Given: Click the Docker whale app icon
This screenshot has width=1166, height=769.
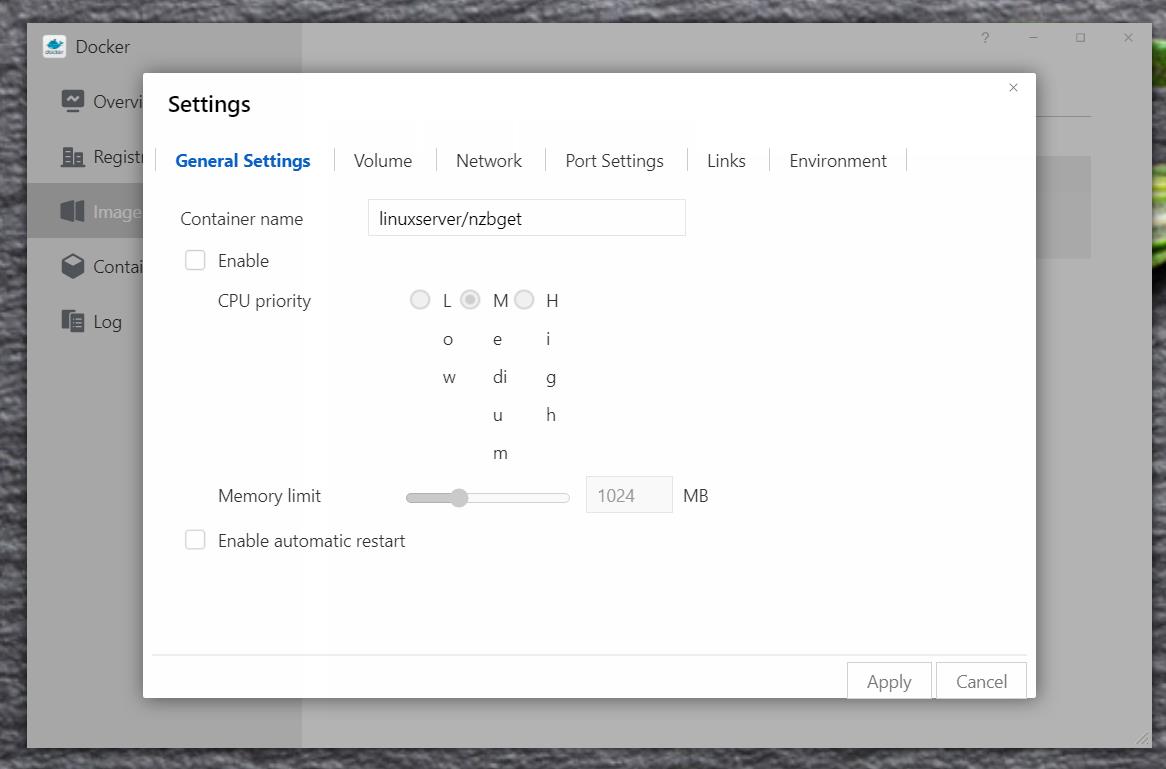Looking at the screenshot, I should [x=54, y=47].
